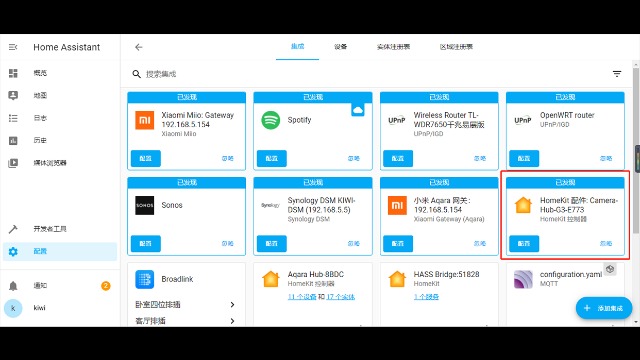
Task: Open the integrations filter icon
Action: pos(617,74)
